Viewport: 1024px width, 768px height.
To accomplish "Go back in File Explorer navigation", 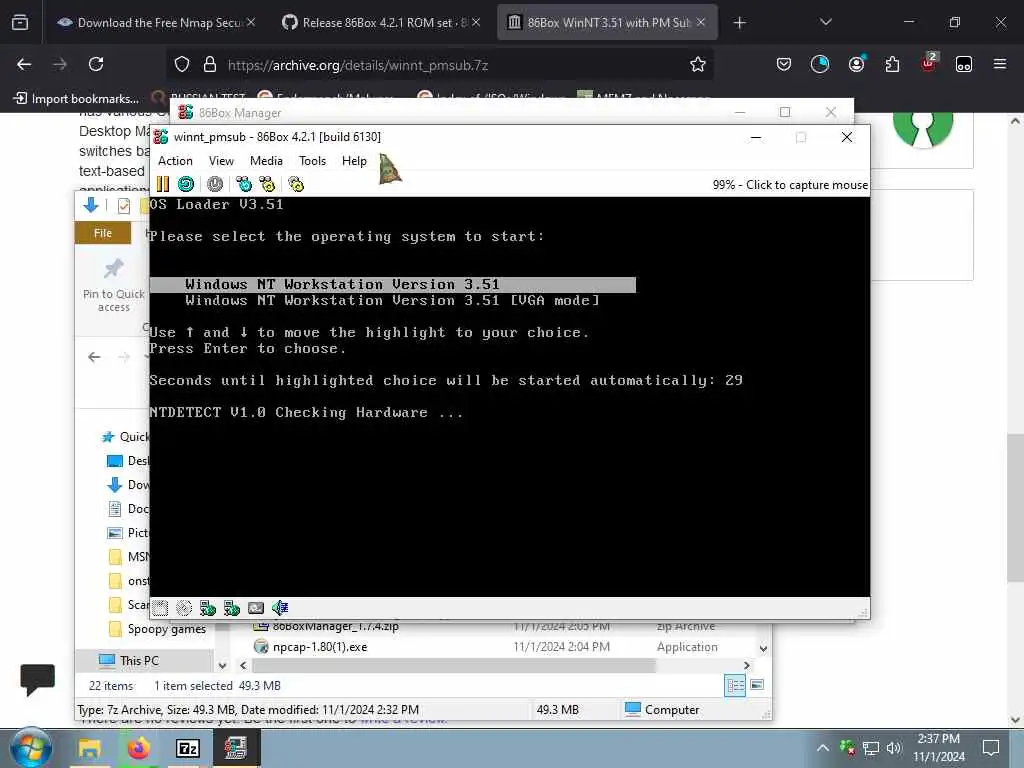I will [x=94, y=357].
